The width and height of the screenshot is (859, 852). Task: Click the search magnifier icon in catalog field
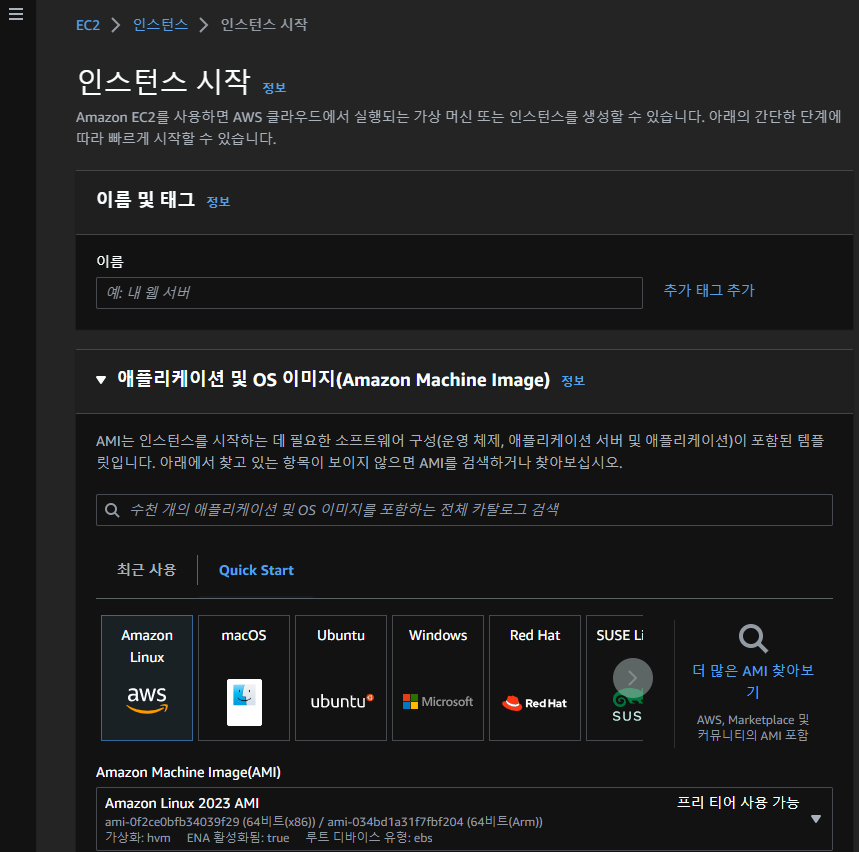tap(112, 510)
